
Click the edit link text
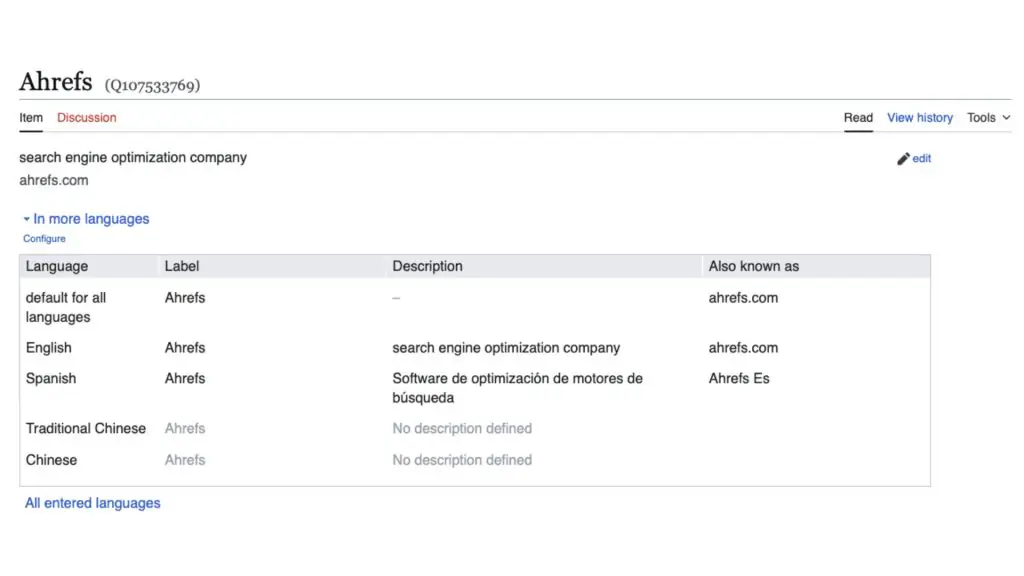click(x=921, y=159)
